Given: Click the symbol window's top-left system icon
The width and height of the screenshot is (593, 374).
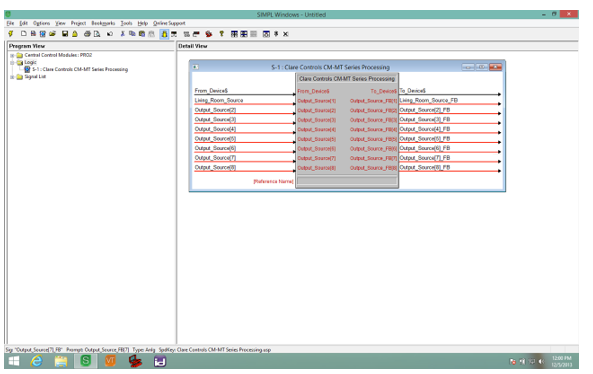Looking at the screenshot, I should tap(196, 67).
